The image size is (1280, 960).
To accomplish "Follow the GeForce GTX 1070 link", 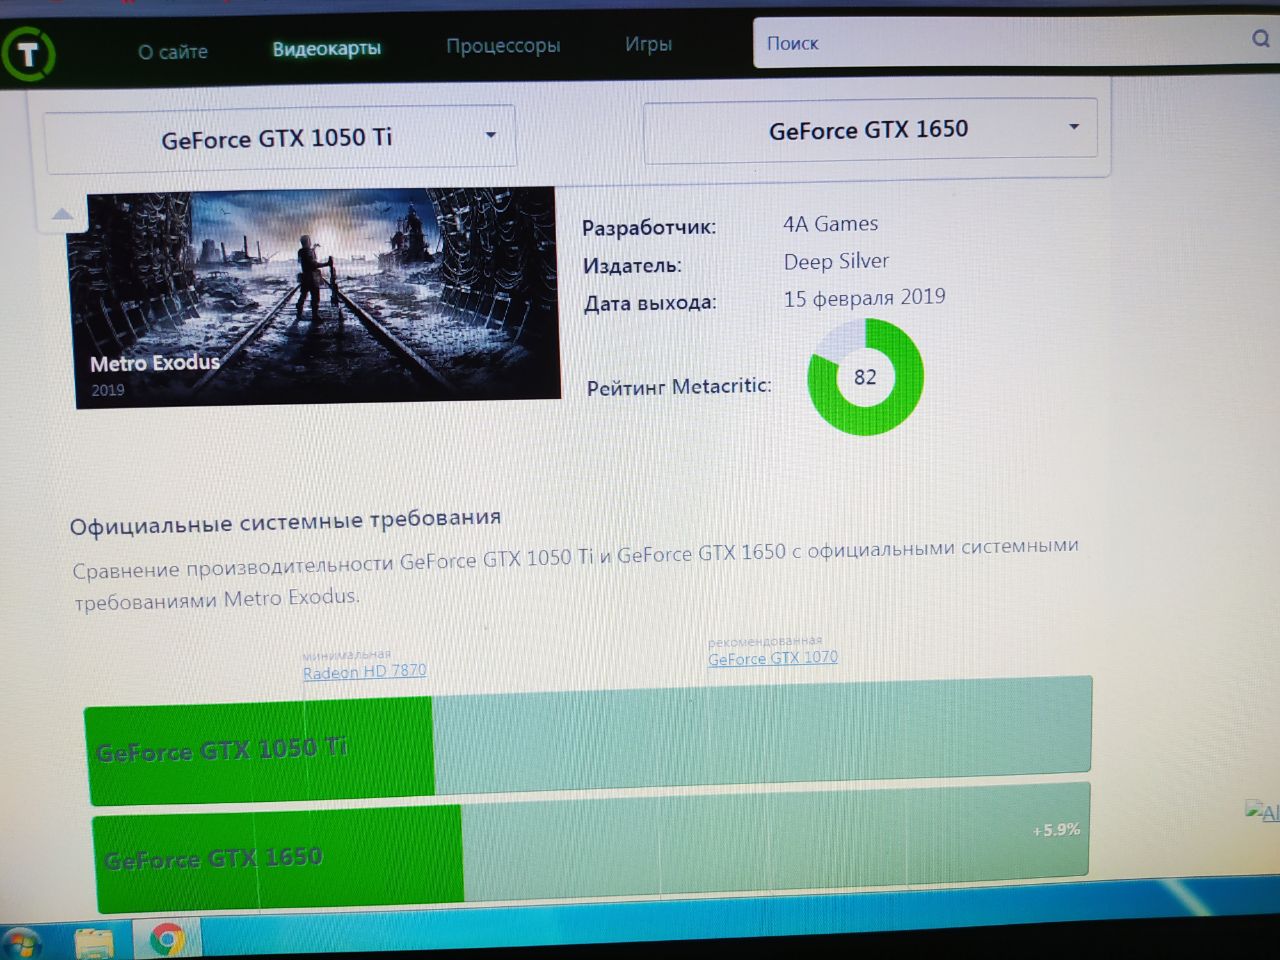I will point(773,658).
